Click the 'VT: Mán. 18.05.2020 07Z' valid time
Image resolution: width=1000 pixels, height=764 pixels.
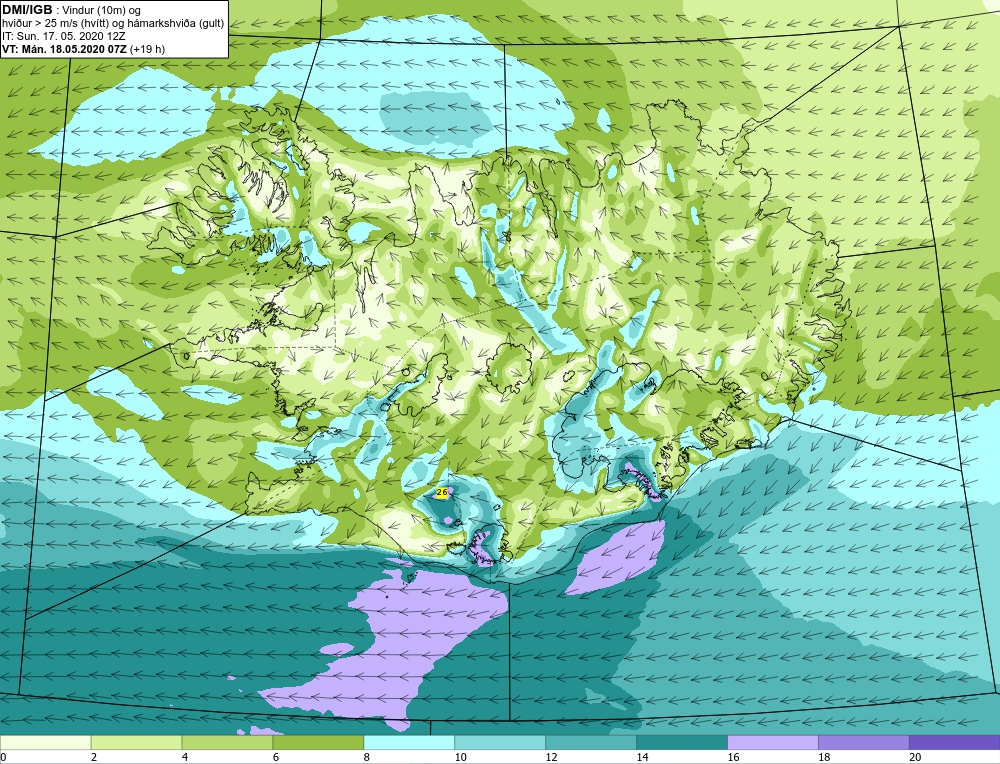84,49
